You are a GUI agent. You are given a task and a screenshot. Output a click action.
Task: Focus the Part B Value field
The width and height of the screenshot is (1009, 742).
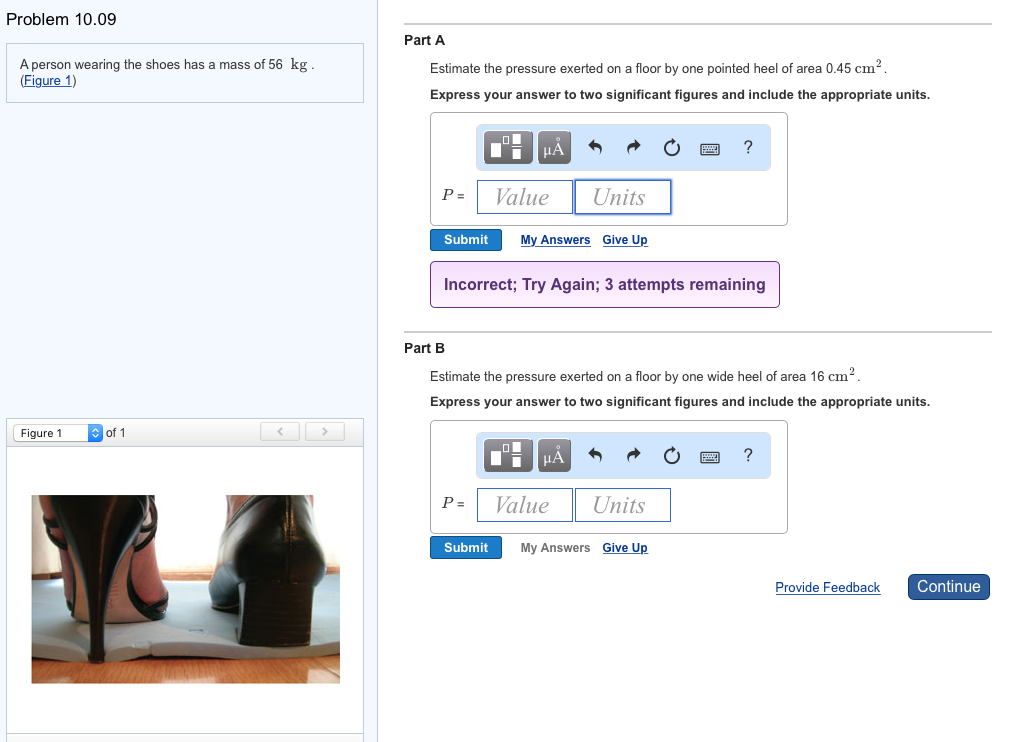pyautogui.click(x=524, y=505)
